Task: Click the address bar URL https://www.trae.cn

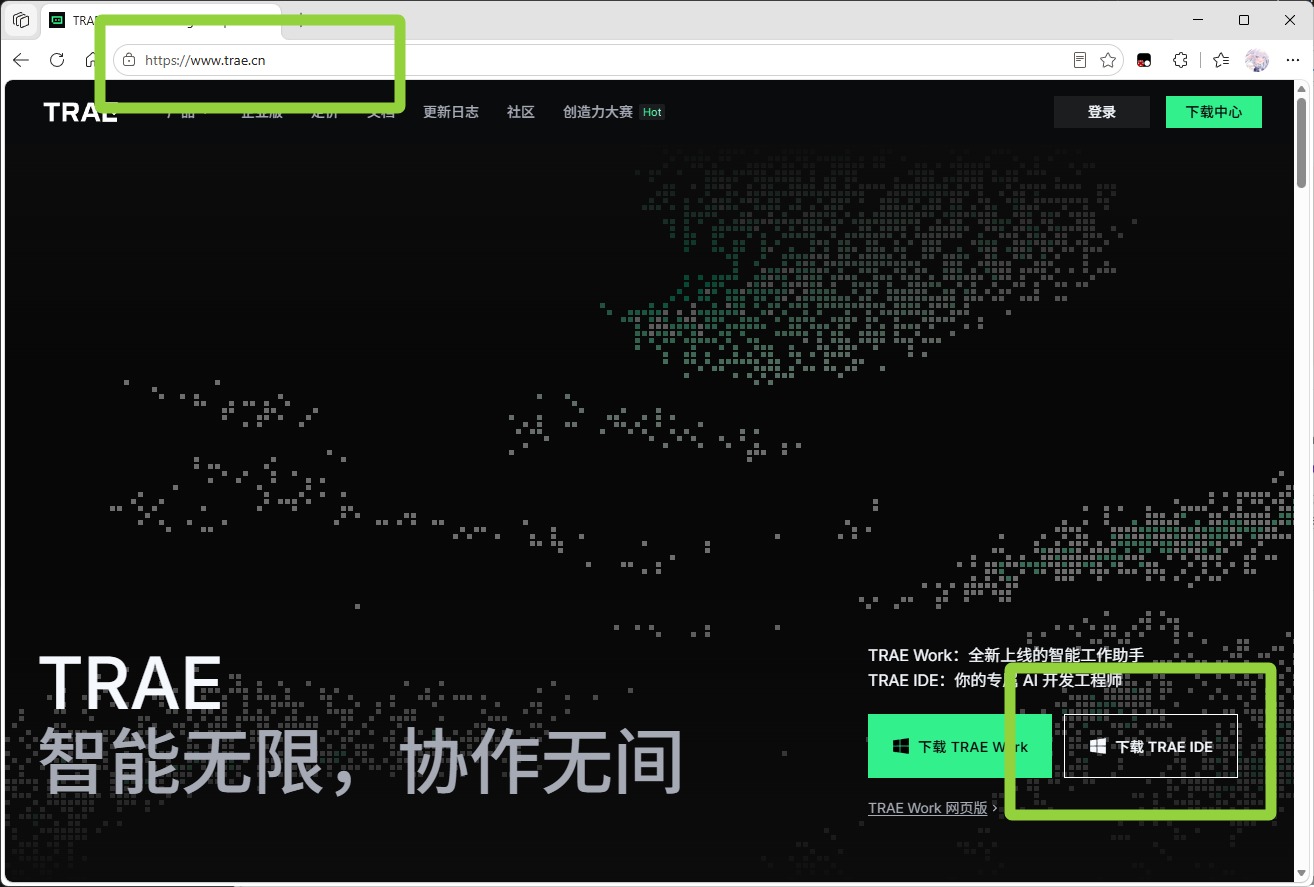Action: coord(205,60)
